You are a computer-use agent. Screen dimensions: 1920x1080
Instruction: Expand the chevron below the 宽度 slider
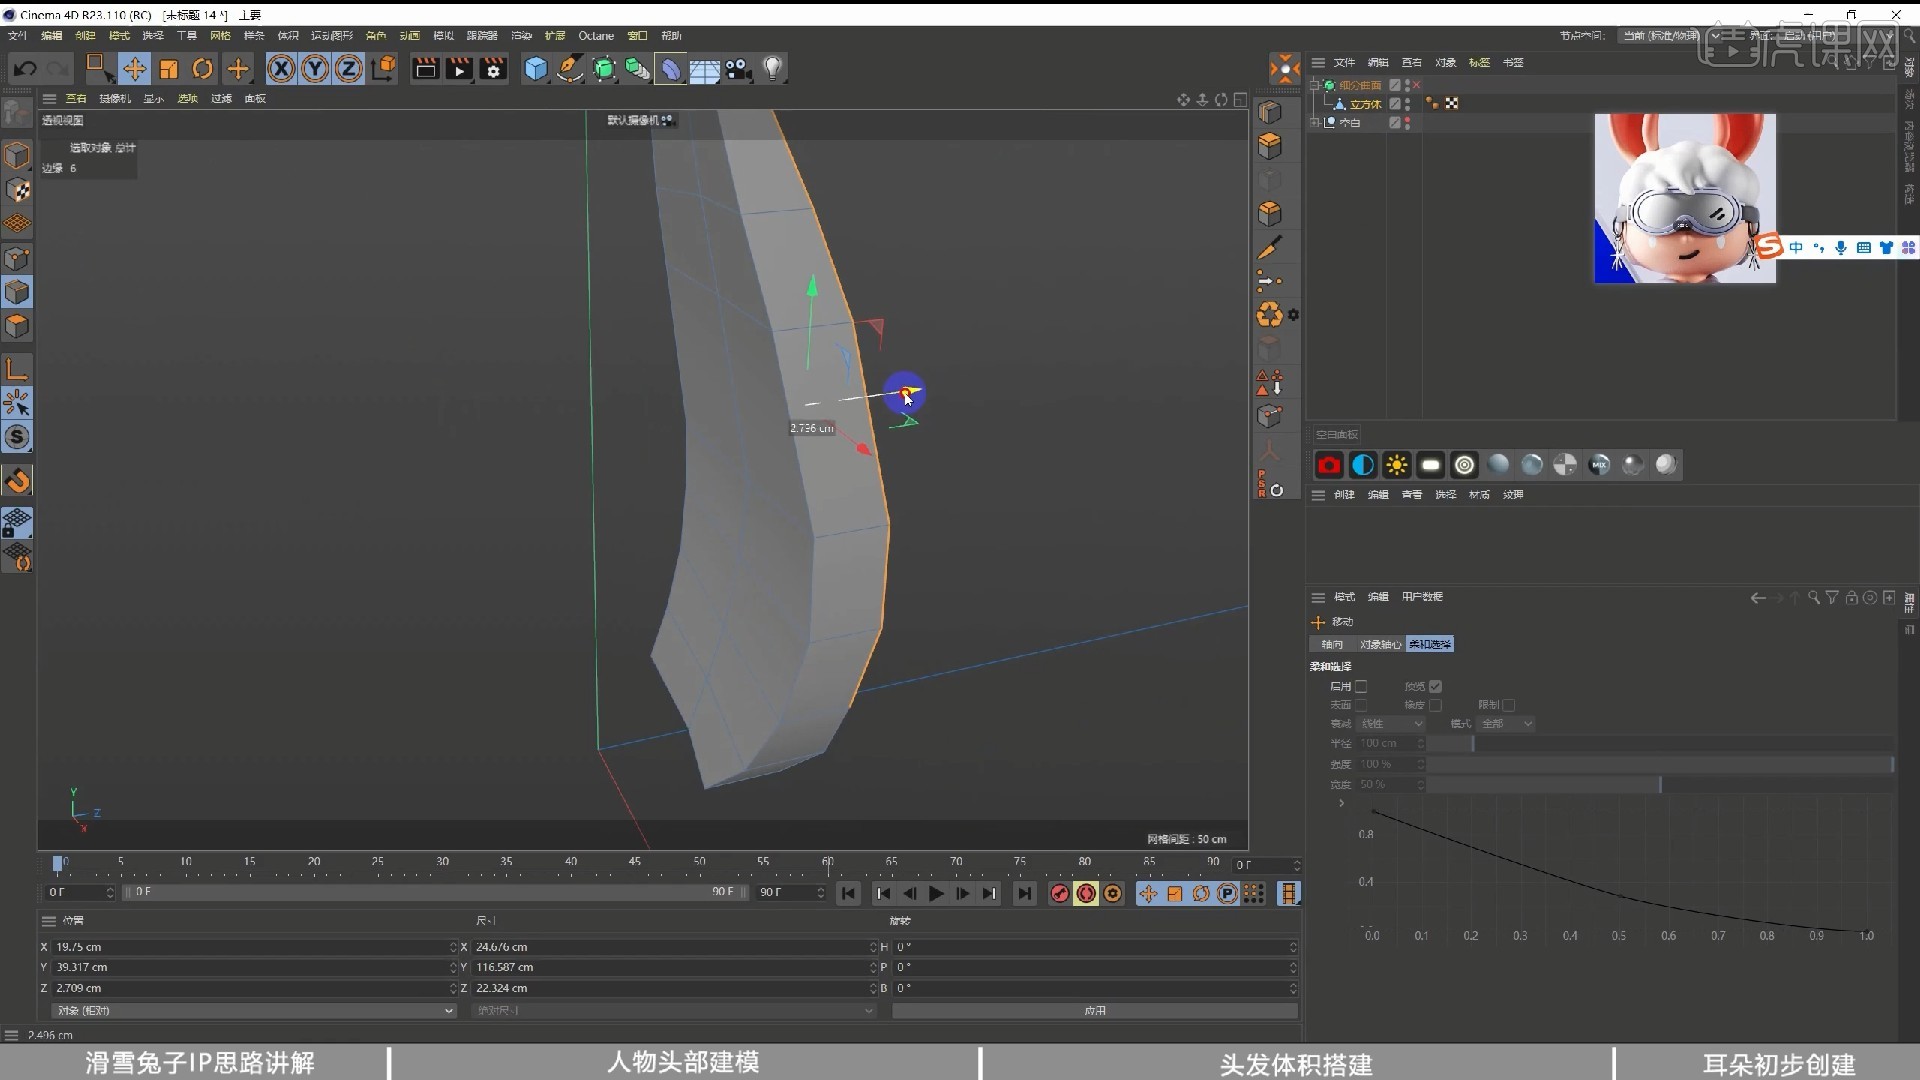coord(1342,803)
